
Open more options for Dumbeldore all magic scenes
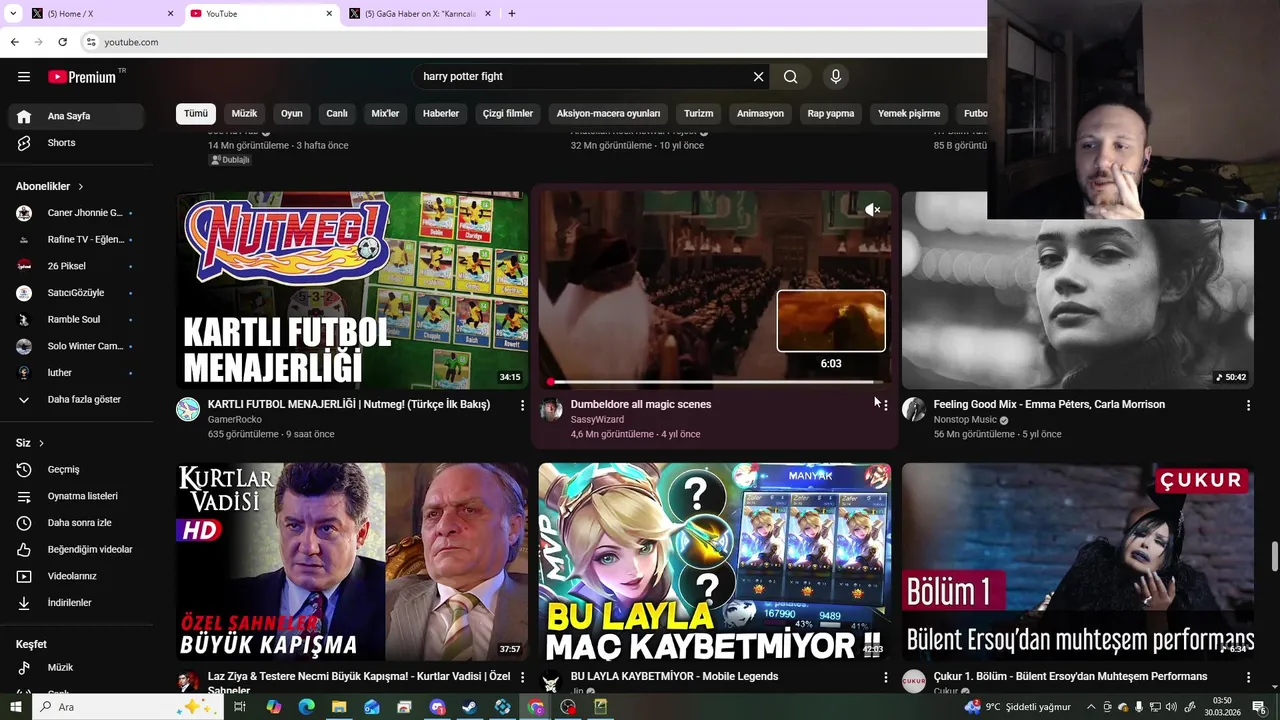(885, 405)
